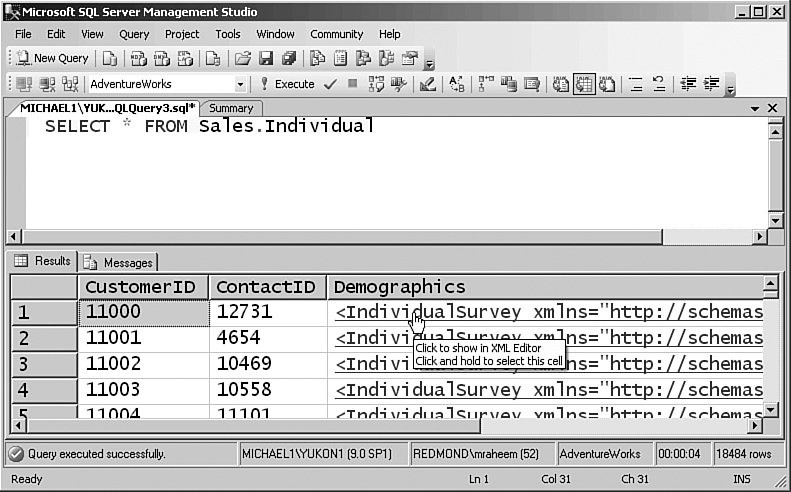The width and height of the screenshot is (791, 492).
Task: Open the Object Explorer window
Action: click(363, 59)
